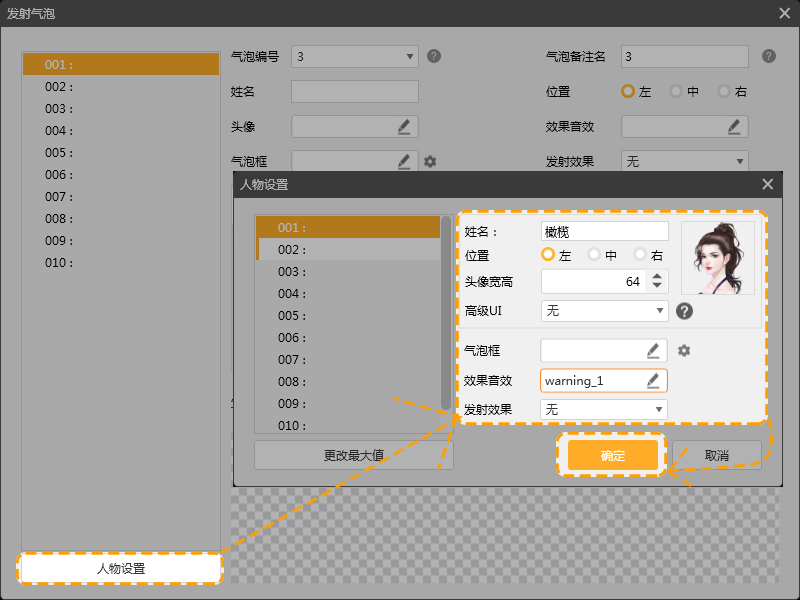Open the 高级UI dropdown

604,311
